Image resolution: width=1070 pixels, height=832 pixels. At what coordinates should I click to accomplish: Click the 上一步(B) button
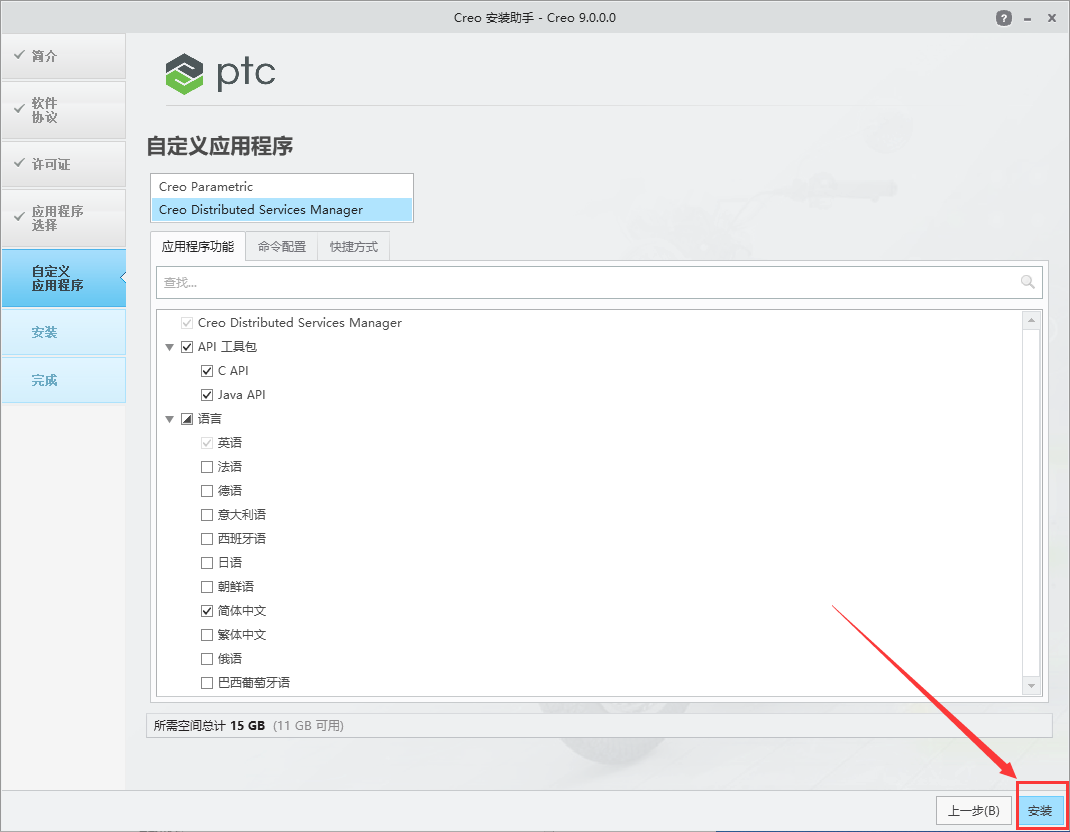tap(974, 810)
